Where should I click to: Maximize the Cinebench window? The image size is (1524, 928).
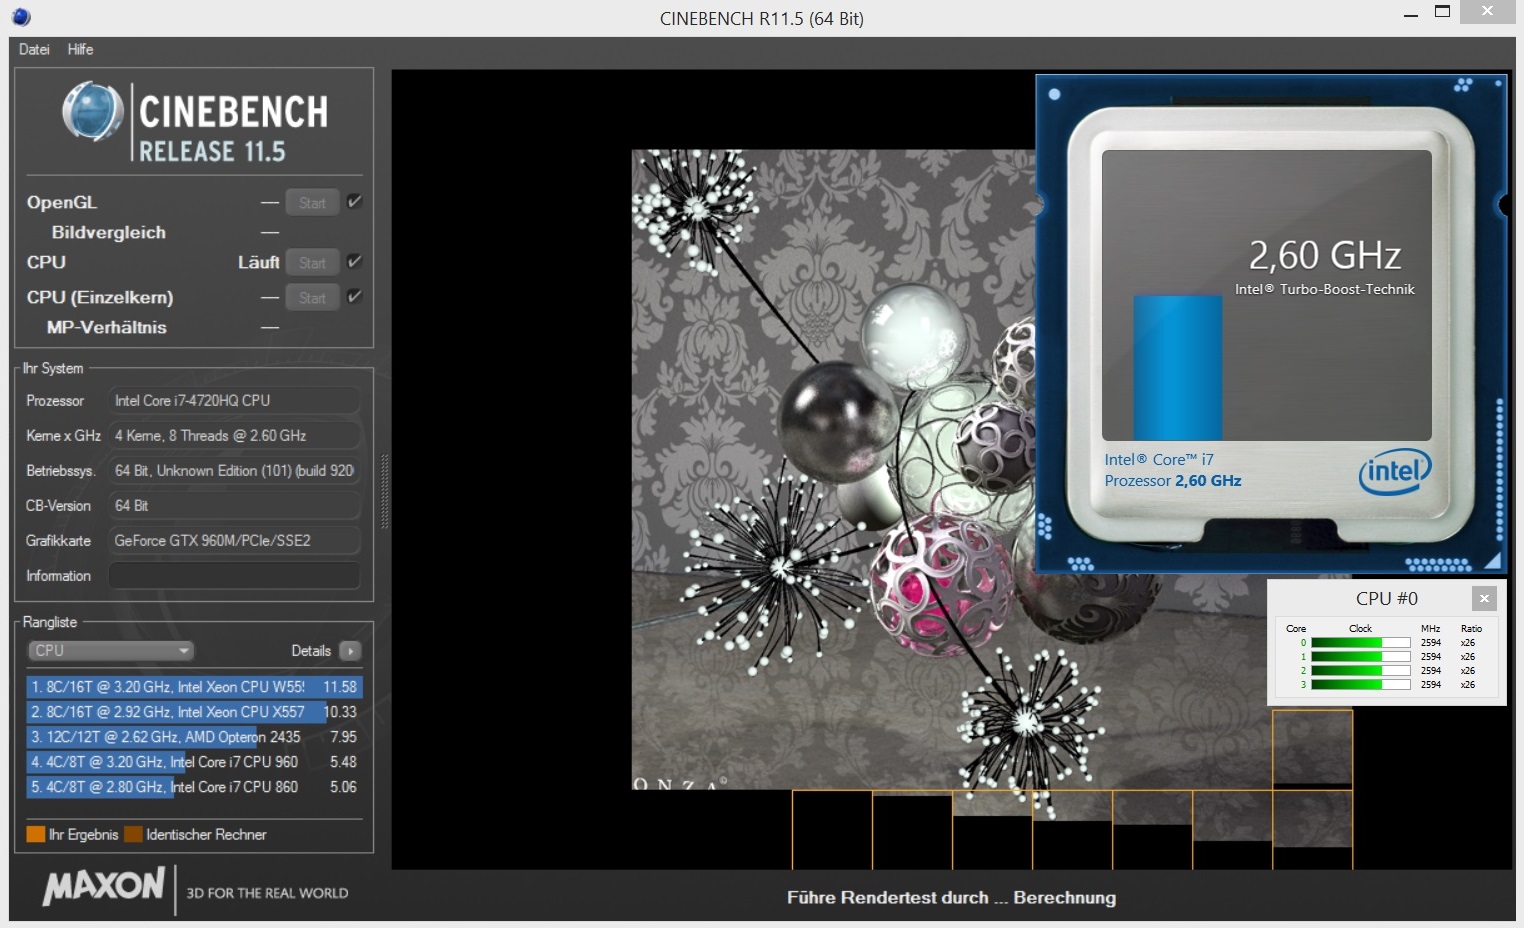1442,12
